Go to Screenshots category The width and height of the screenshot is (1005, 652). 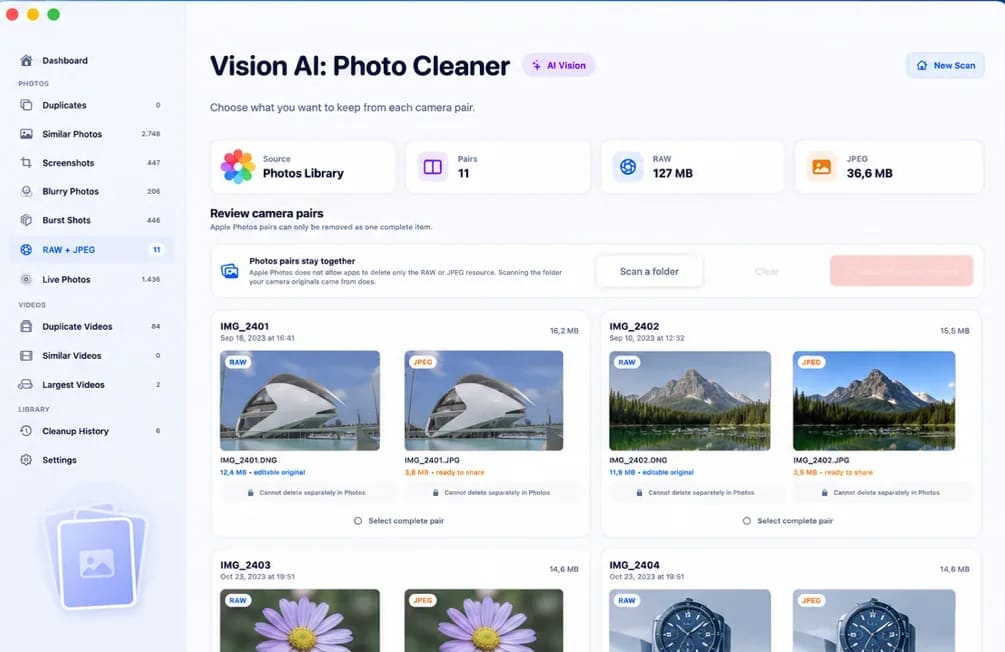pyautogui.click(x=90, y=163)
